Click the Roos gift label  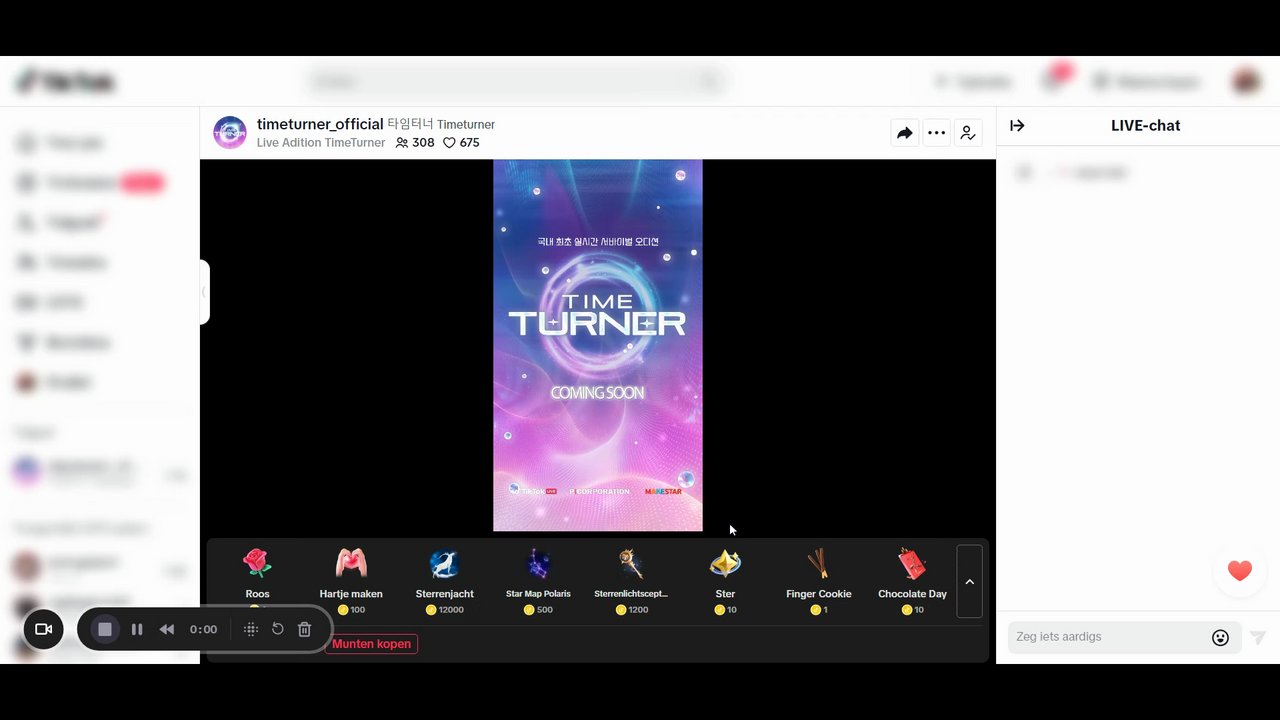(257, 594)
